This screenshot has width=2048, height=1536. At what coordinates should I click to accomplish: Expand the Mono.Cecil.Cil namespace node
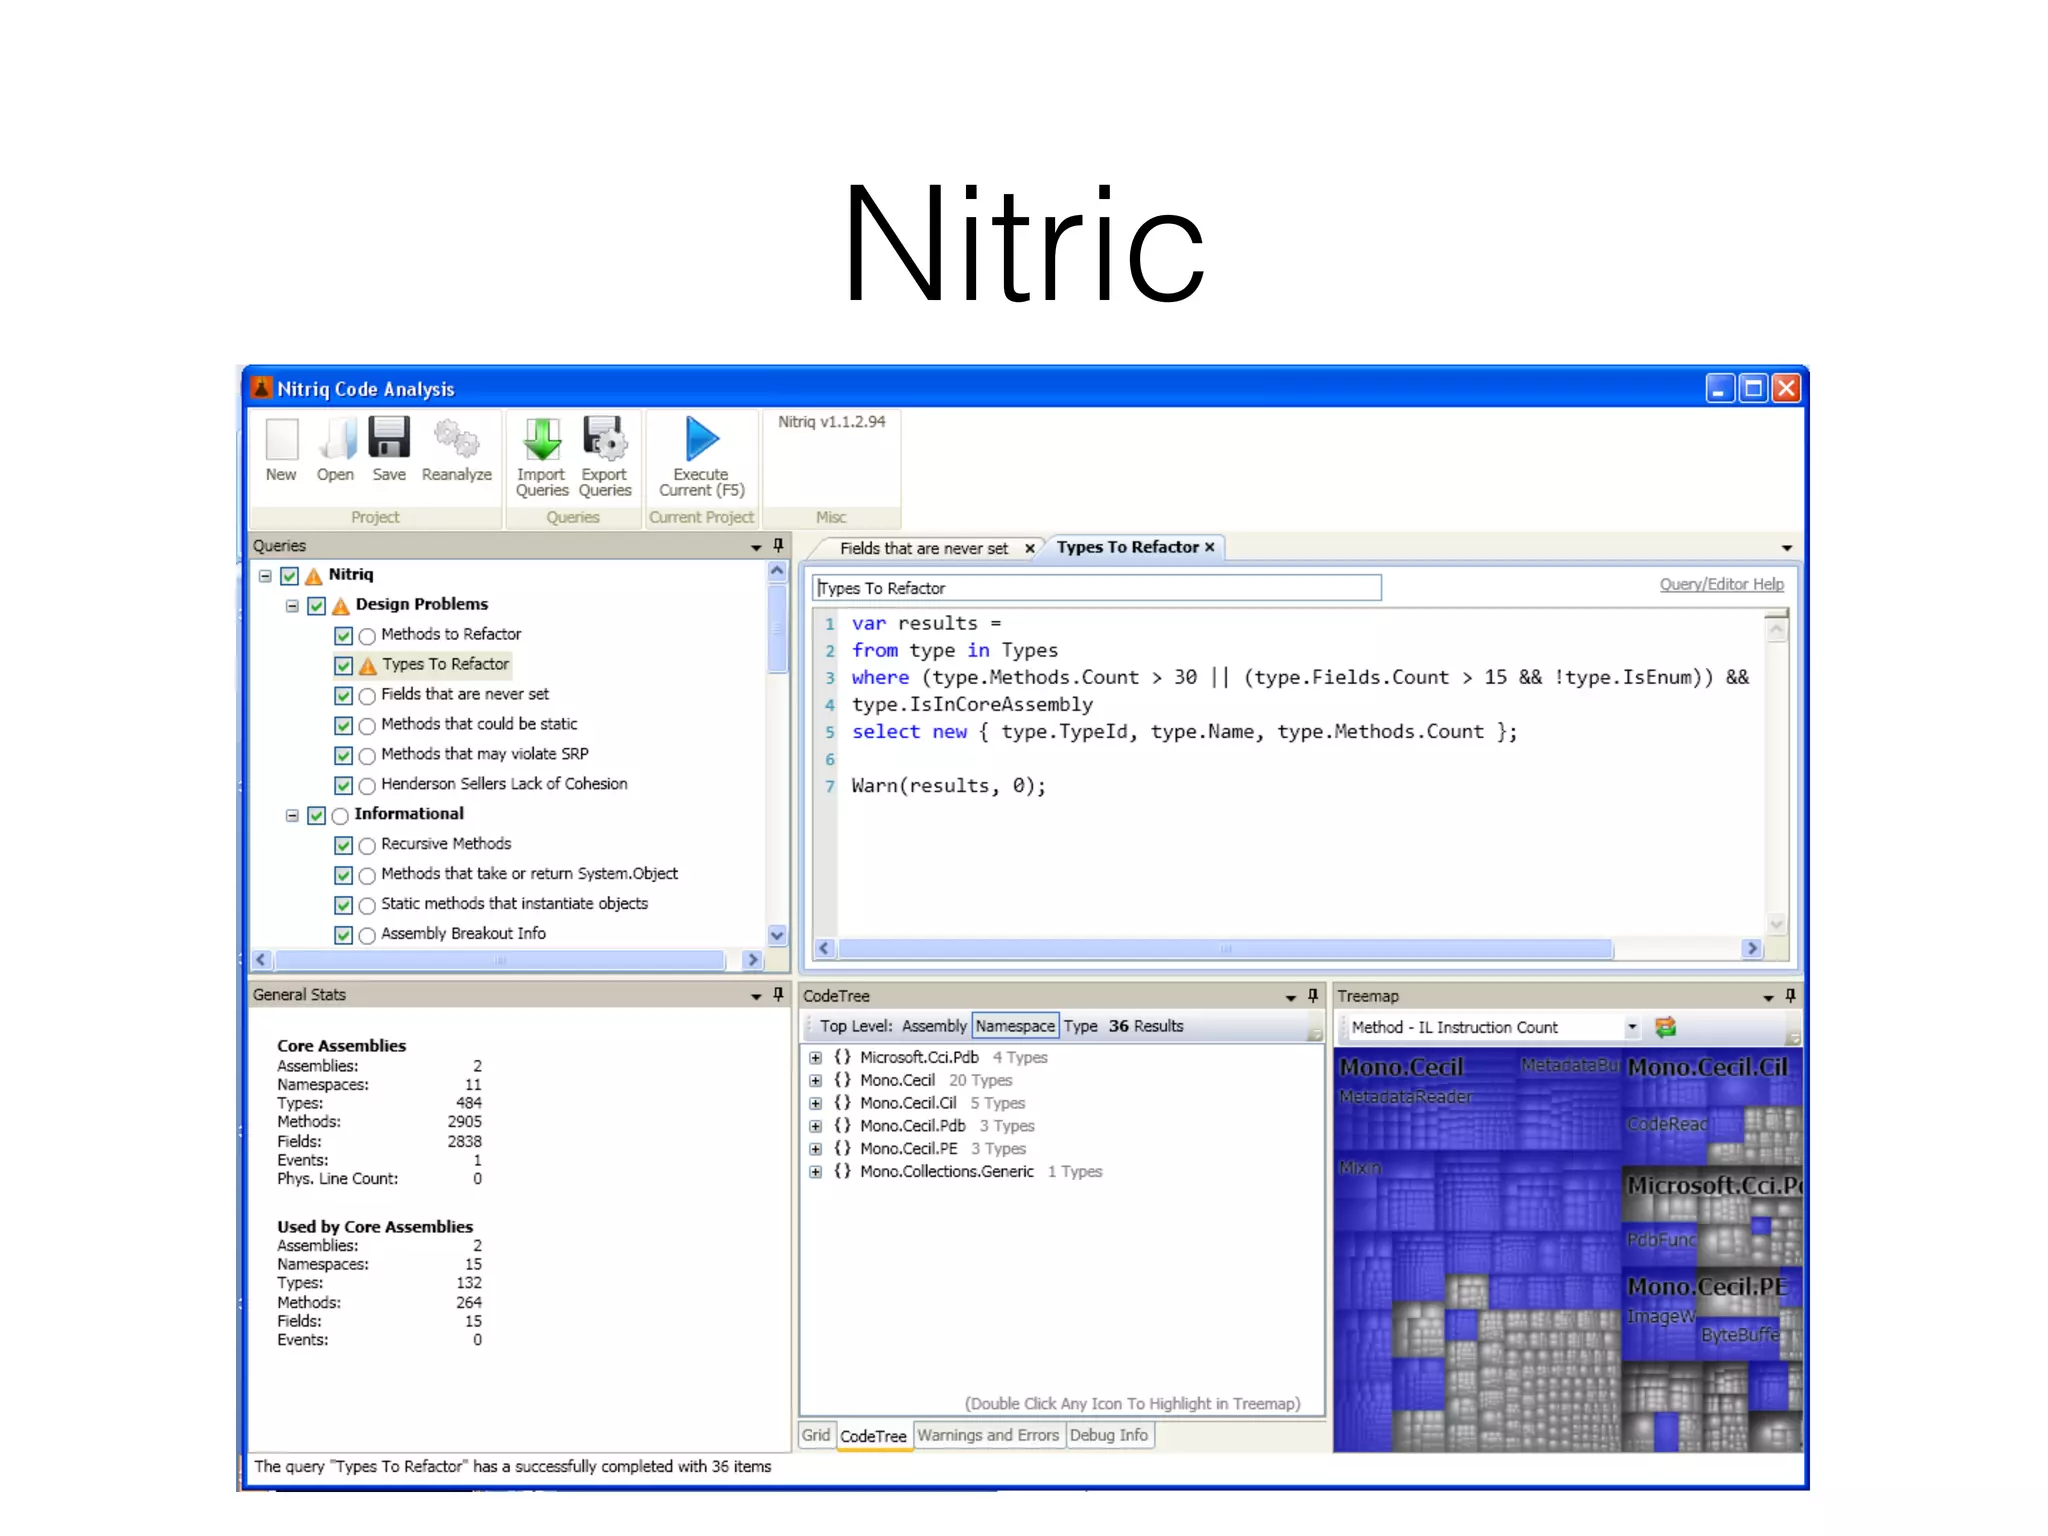click(816, 1104)
